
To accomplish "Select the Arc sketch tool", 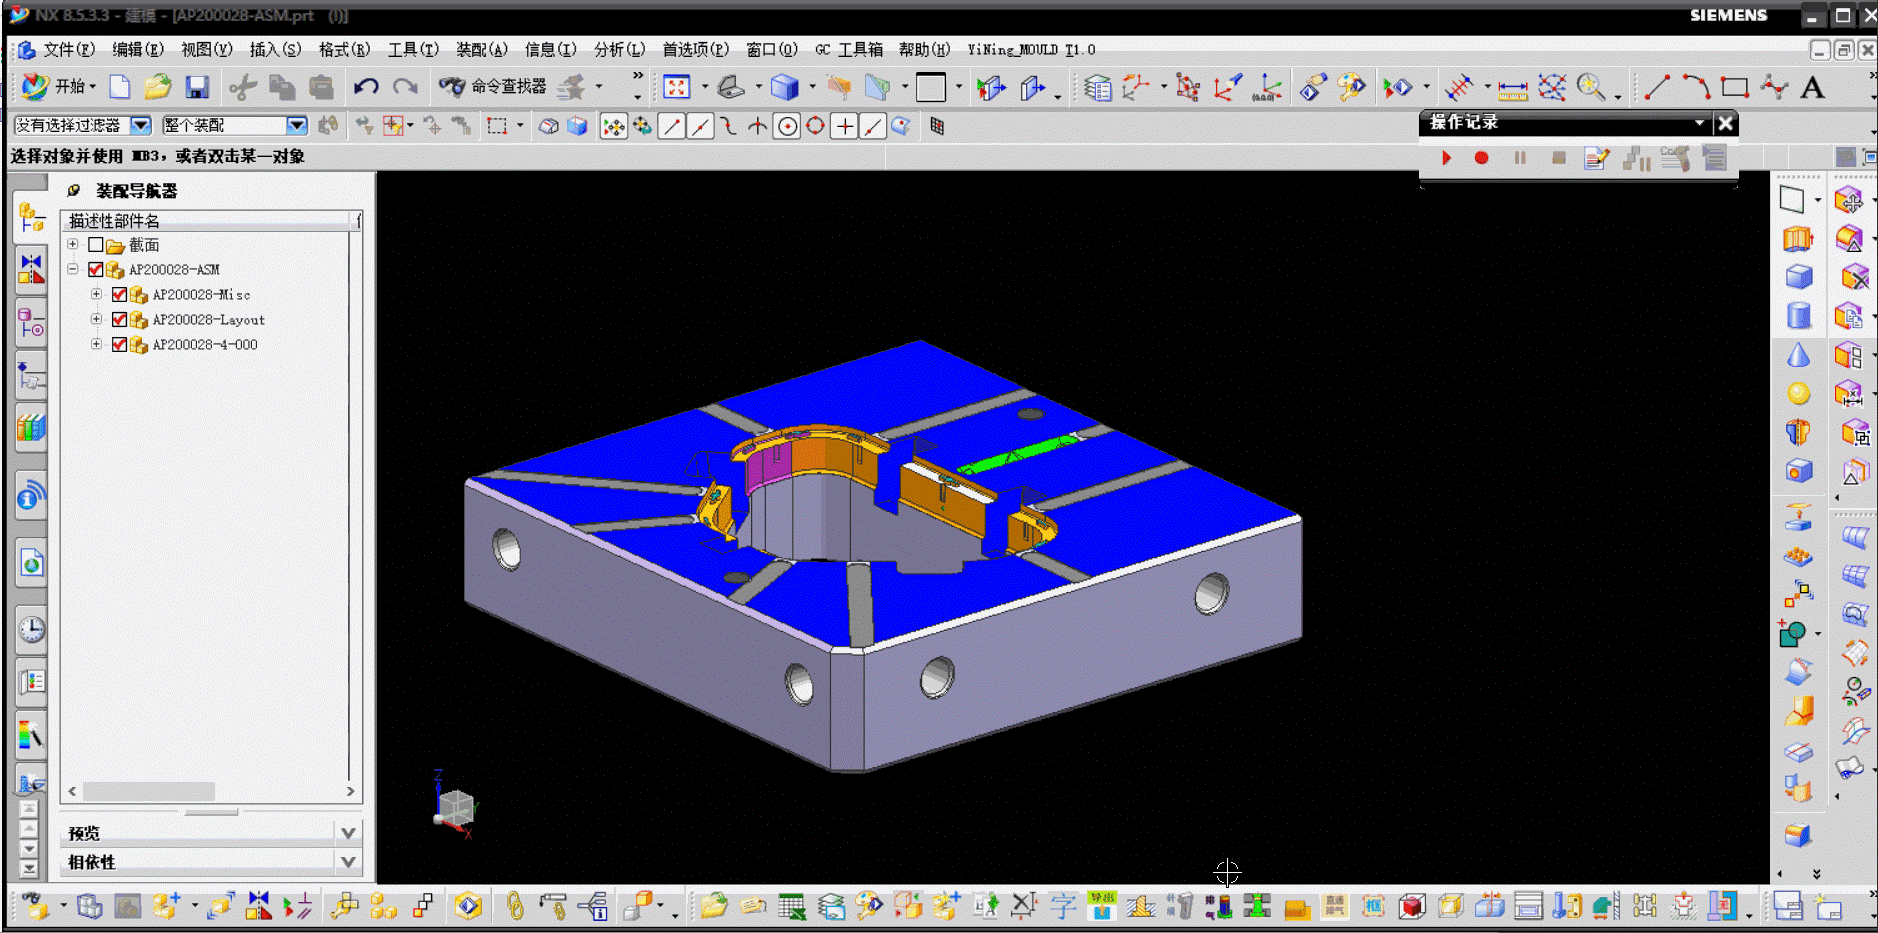I will (1696, 87).
